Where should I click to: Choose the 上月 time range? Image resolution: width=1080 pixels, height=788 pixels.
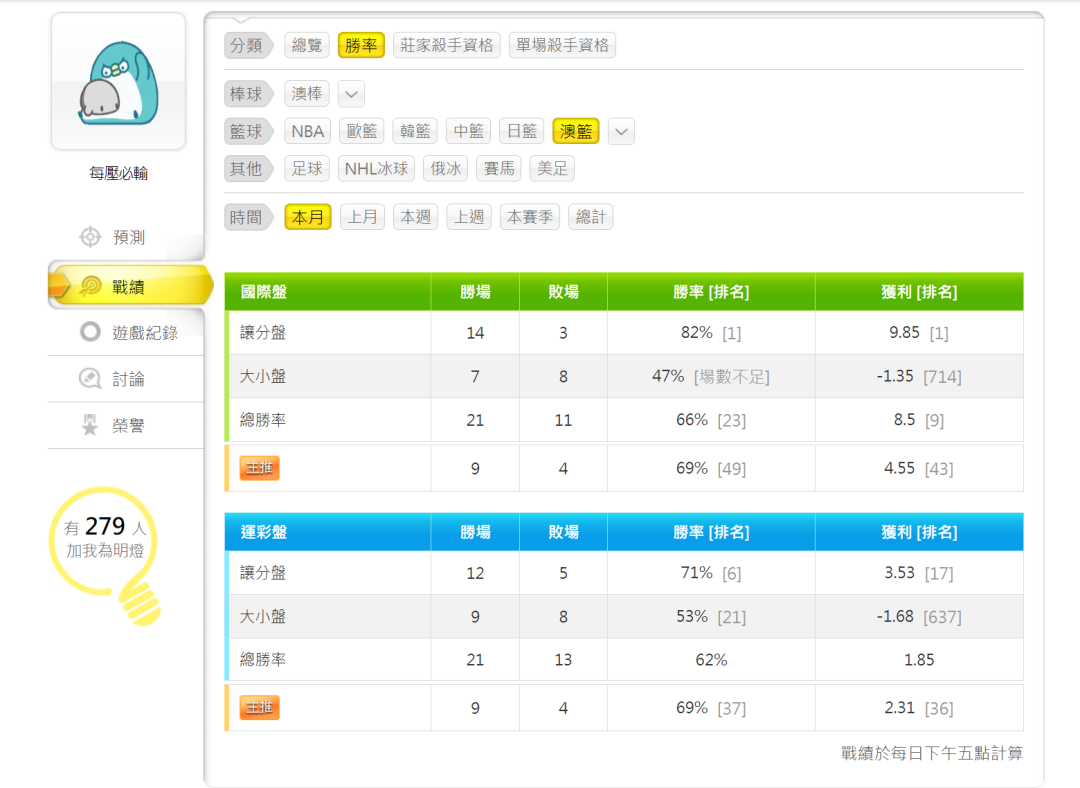[x=362, y=217]
